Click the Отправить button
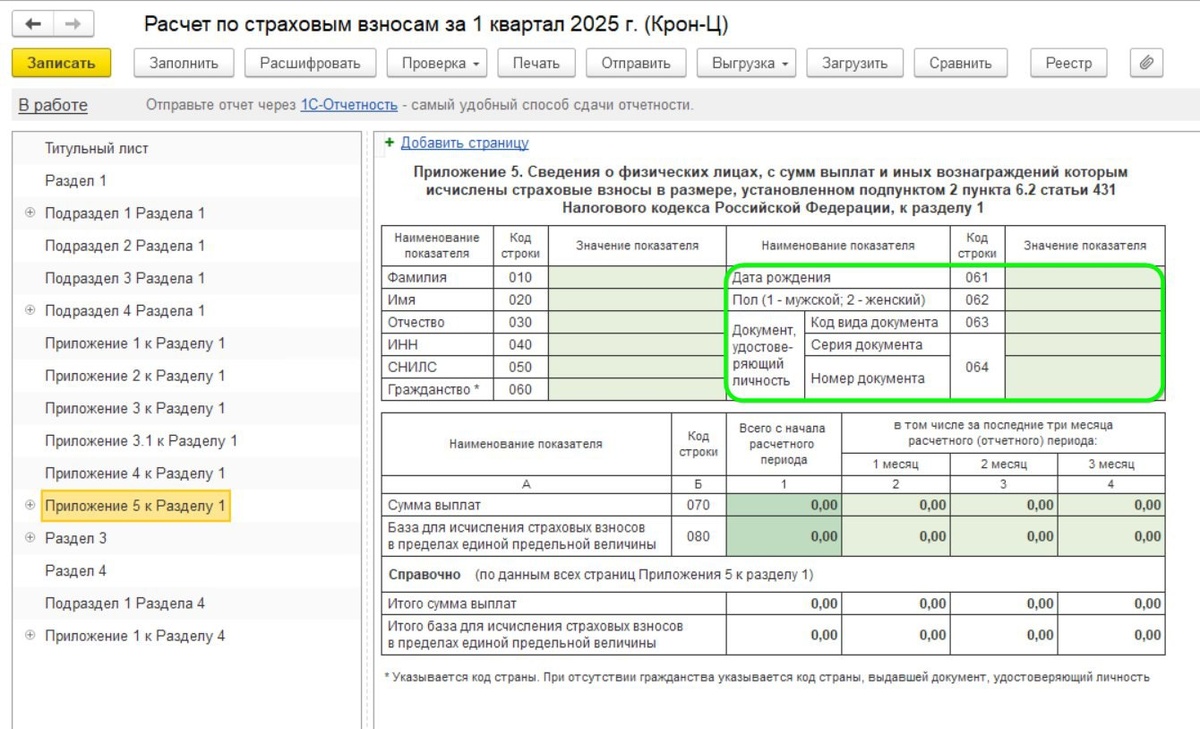The image size is (1200, 729). click(636, 63)
